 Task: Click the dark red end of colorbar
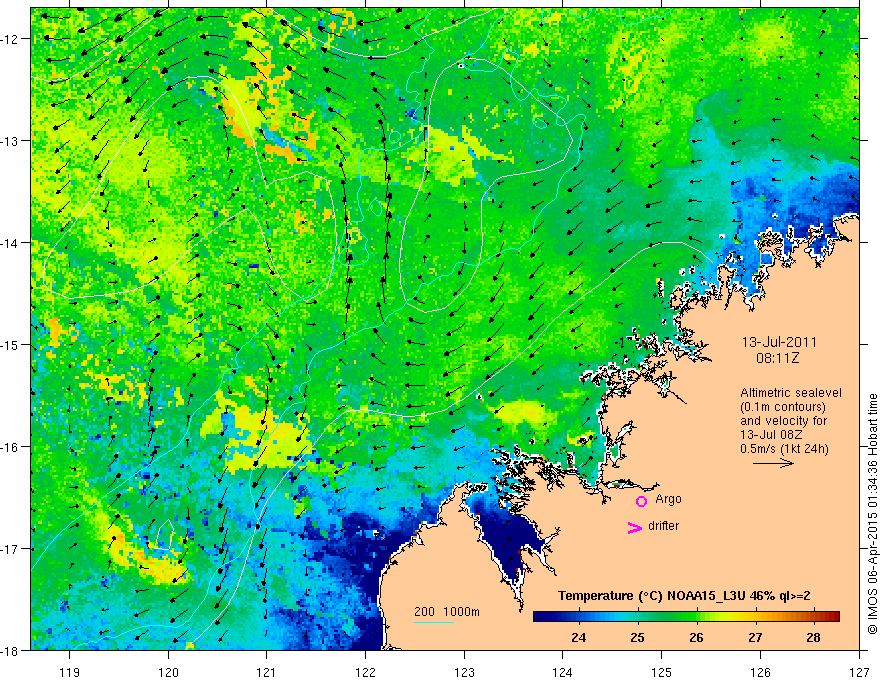click(834, 617)
